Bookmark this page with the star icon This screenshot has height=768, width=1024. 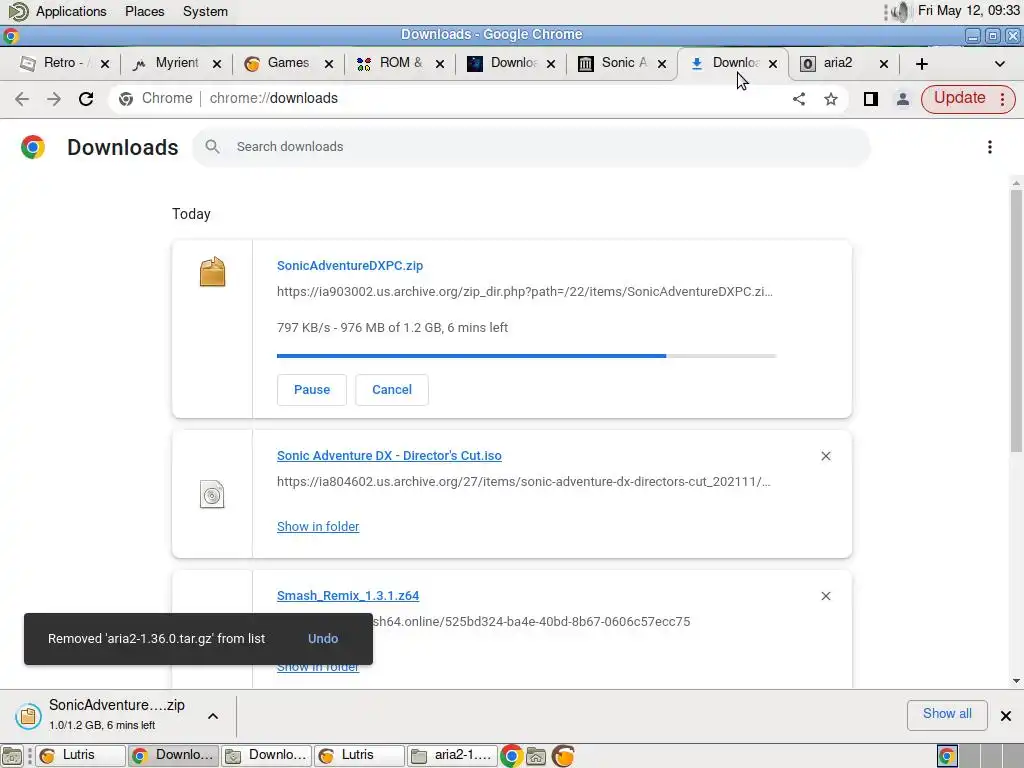pyautogui.click(x=831, y=99)
